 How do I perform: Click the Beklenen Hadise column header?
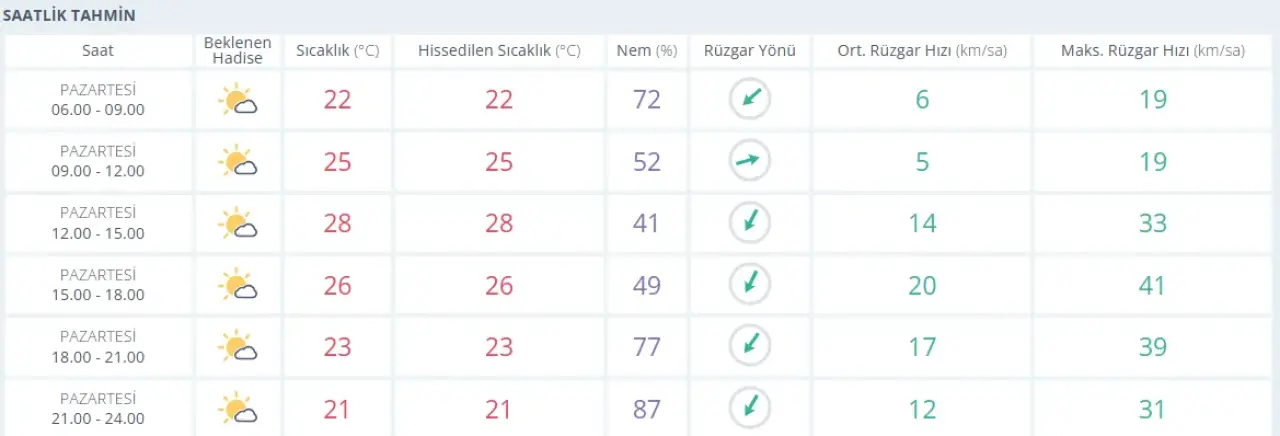pyautogui.click(x=238, y=51)
